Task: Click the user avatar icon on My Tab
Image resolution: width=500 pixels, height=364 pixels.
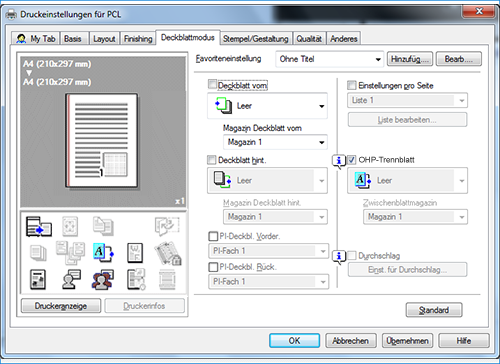Action: (x=21, y=39)
